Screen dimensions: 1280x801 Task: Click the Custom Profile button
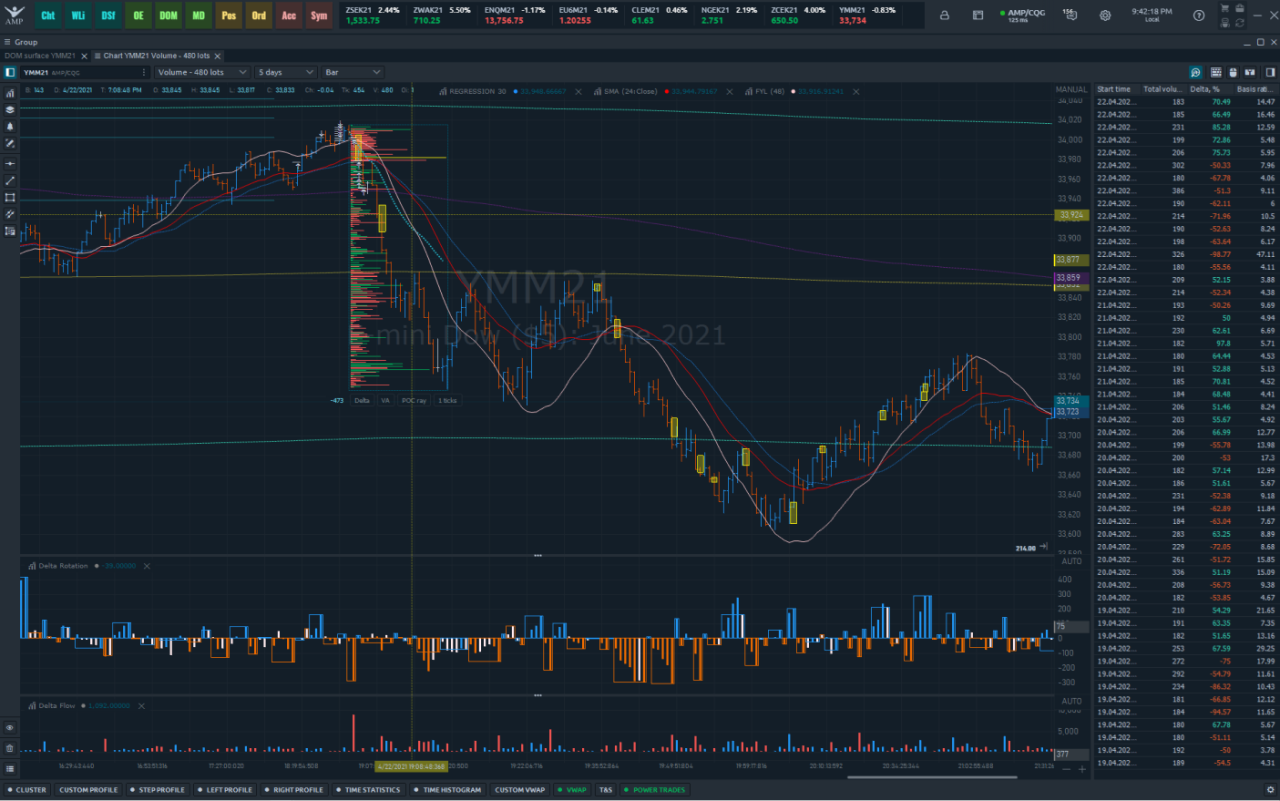88,790
